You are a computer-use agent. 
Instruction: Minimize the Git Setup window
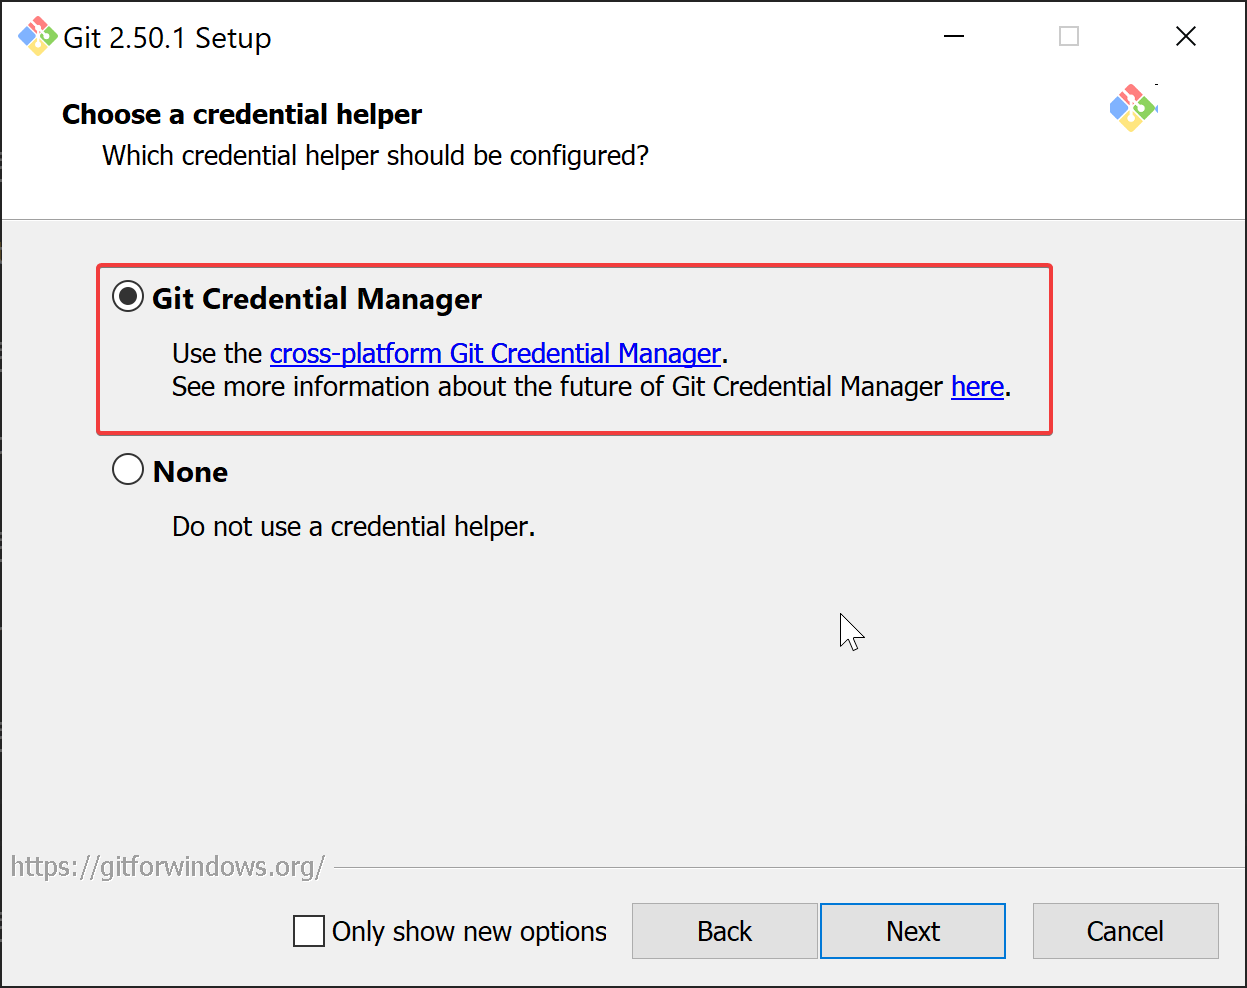954,37
